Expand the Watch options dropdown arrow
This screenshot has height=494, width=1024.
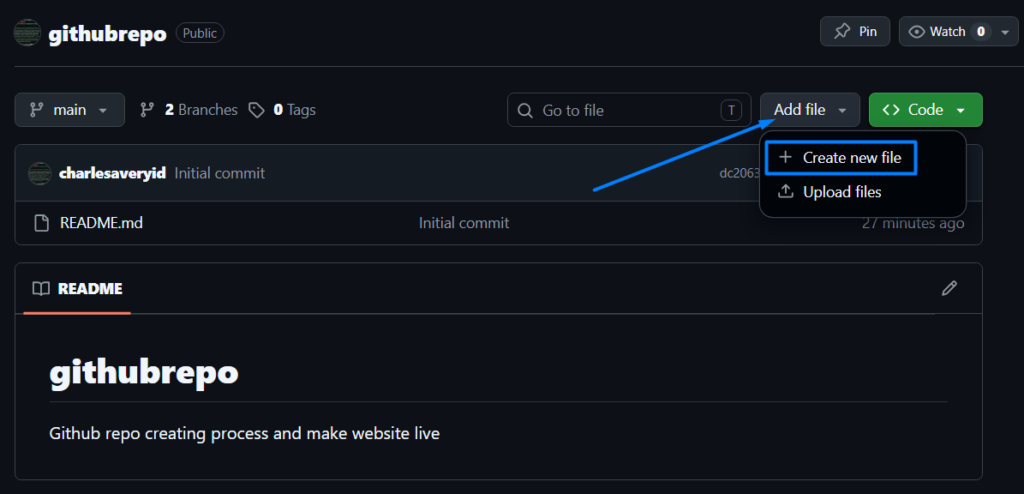point(1005,32)
